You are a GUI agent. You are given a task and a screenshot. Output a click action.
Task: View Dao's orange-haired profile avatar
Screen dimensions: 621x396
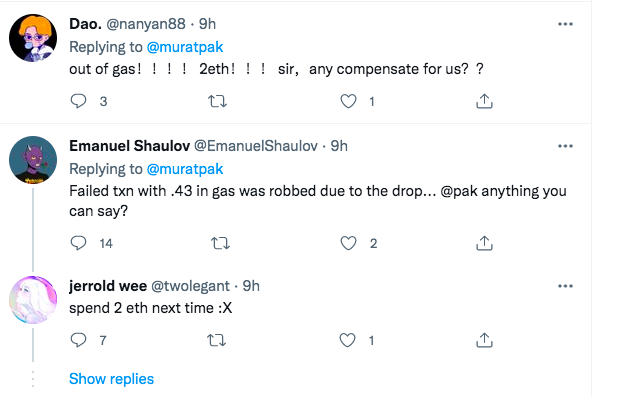33,38
